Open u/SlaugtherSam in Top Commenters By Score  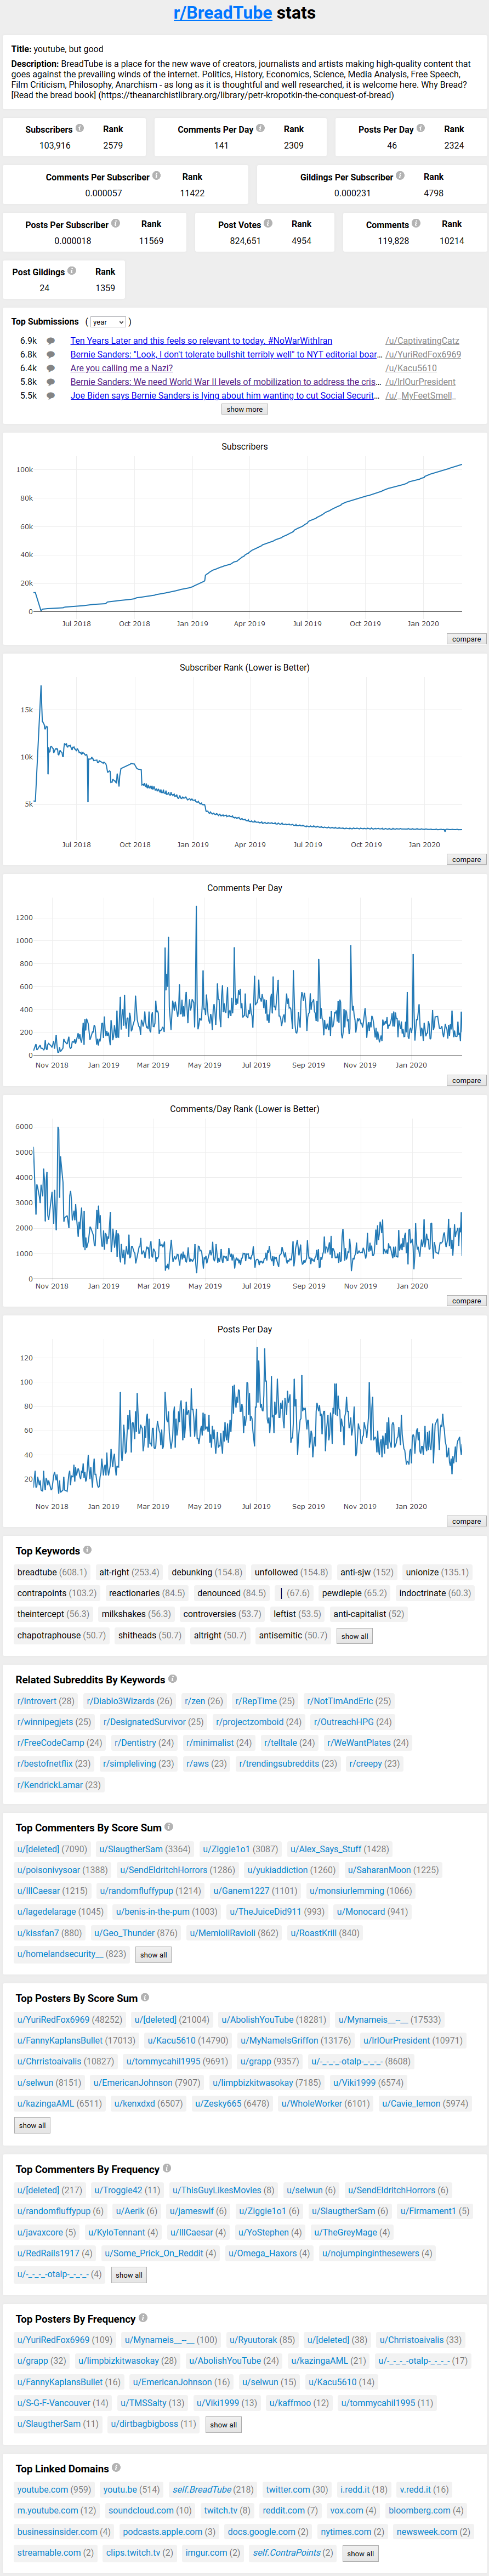130,1848
